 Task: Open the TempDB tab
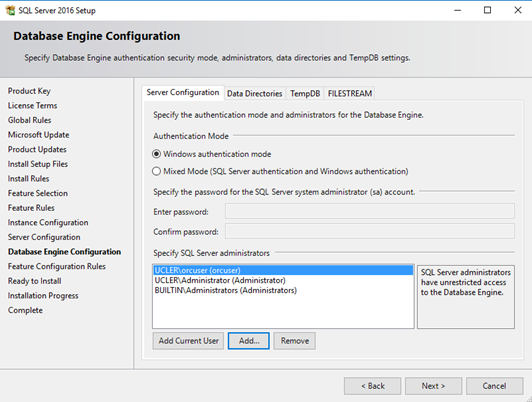(305, 94)
